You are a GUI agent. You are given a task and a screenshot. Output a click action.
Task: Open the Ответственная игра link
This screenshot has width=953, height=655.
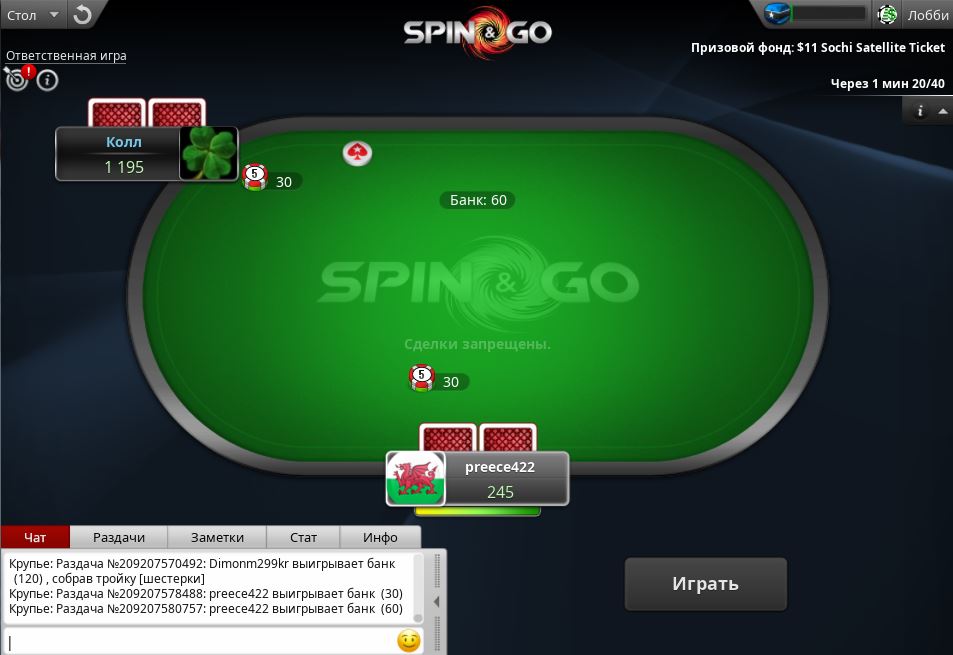pos(66,55)
